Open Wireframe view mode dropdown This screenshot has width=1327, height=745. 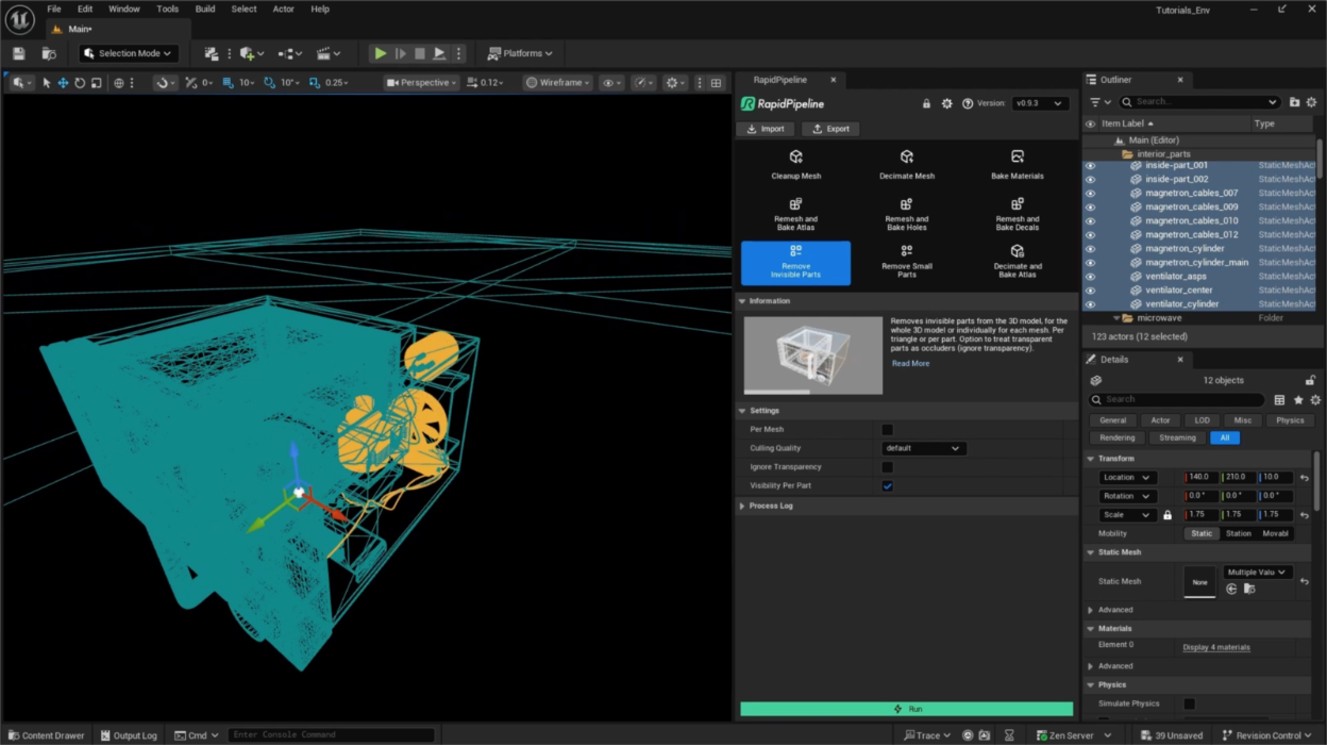pyautogui.click(x=558, y=83)
